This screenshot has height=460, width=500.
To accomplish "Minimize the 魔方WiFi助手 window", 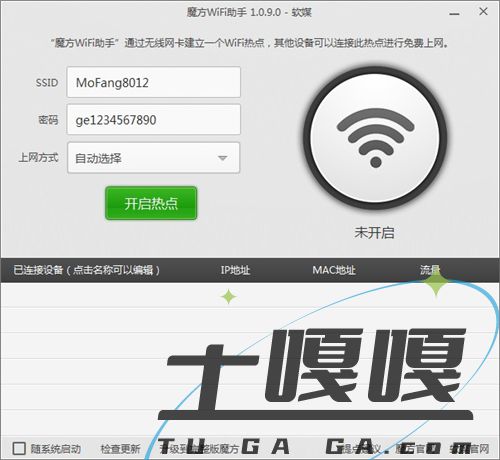I will tap(454, 13).
